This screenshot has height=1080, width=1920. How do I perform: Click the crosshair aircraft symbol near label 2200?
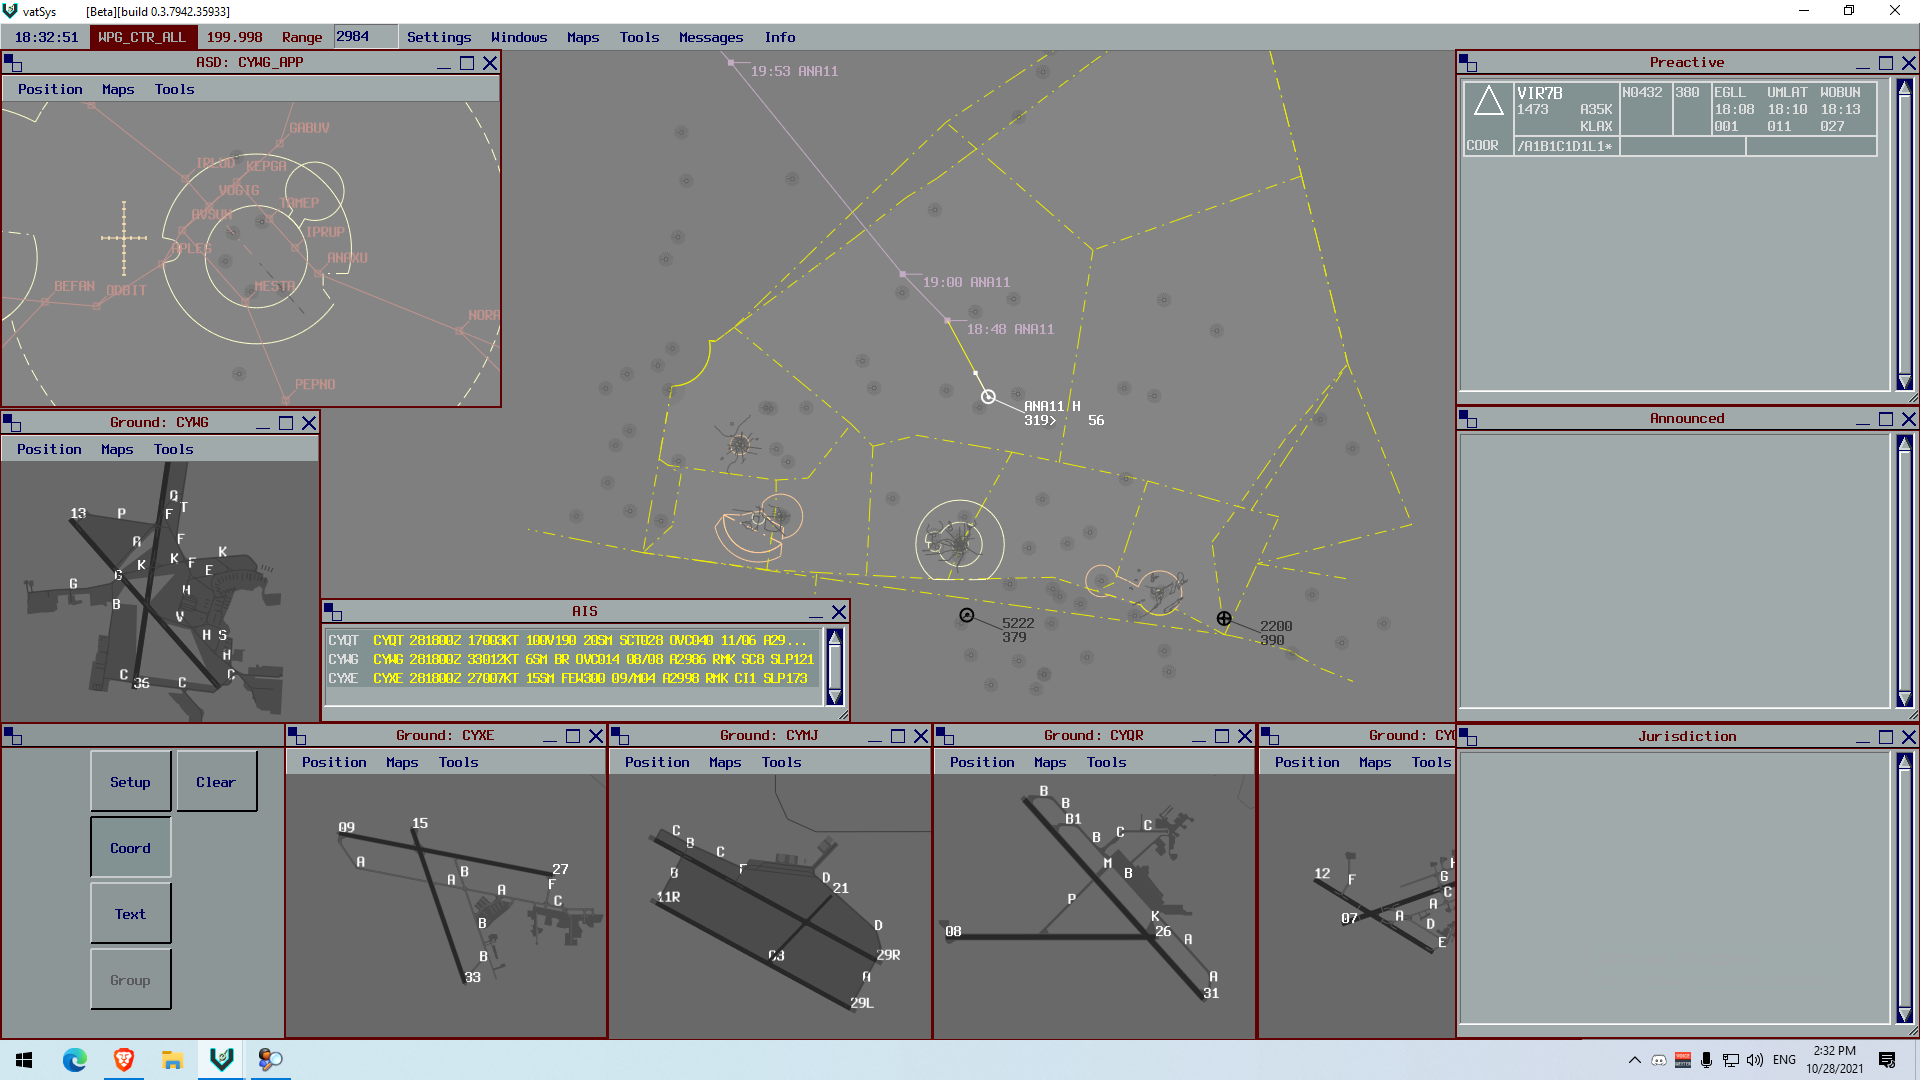click(x=1224, y=619)
